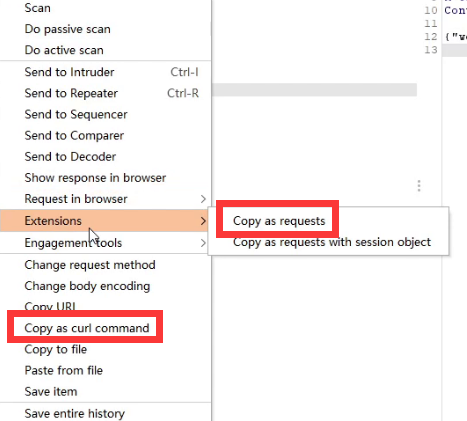Select Copy as curl command

[x=87, y=328]
